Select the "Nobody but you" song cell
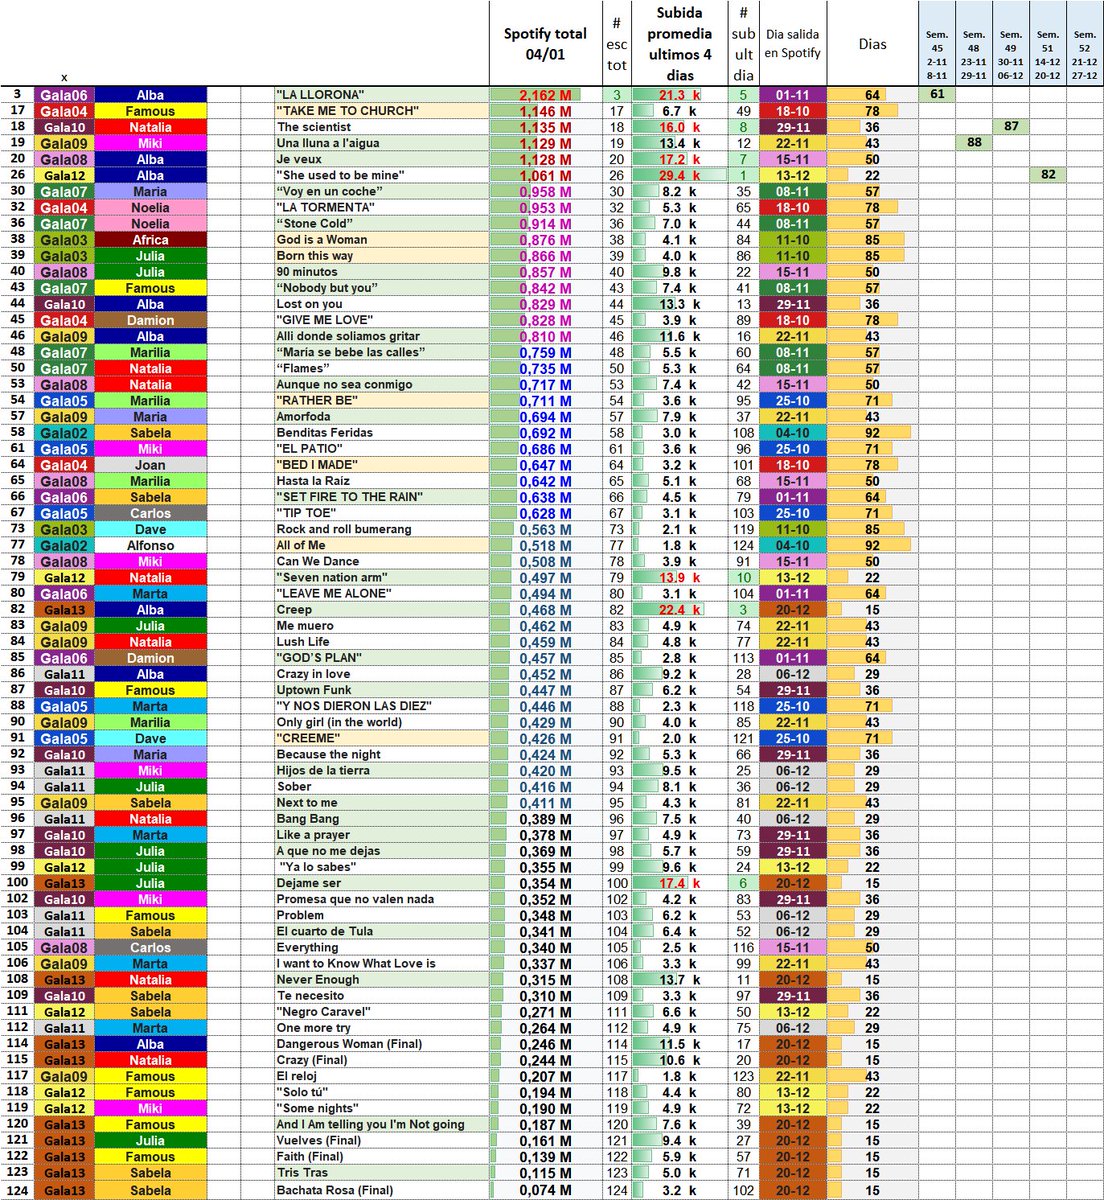1104x1200 pixels. (382, 288)
